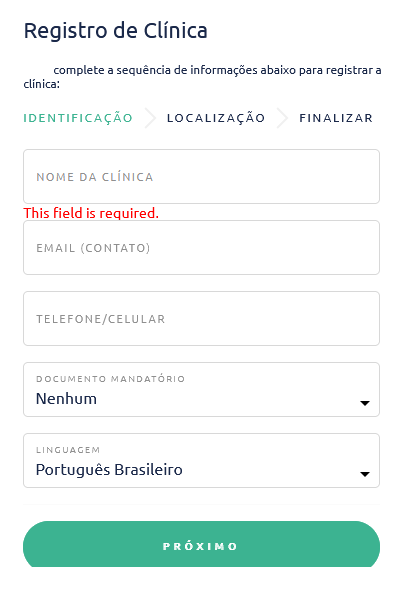Select the Telefone/Celular input box

(x=201, y=318)
